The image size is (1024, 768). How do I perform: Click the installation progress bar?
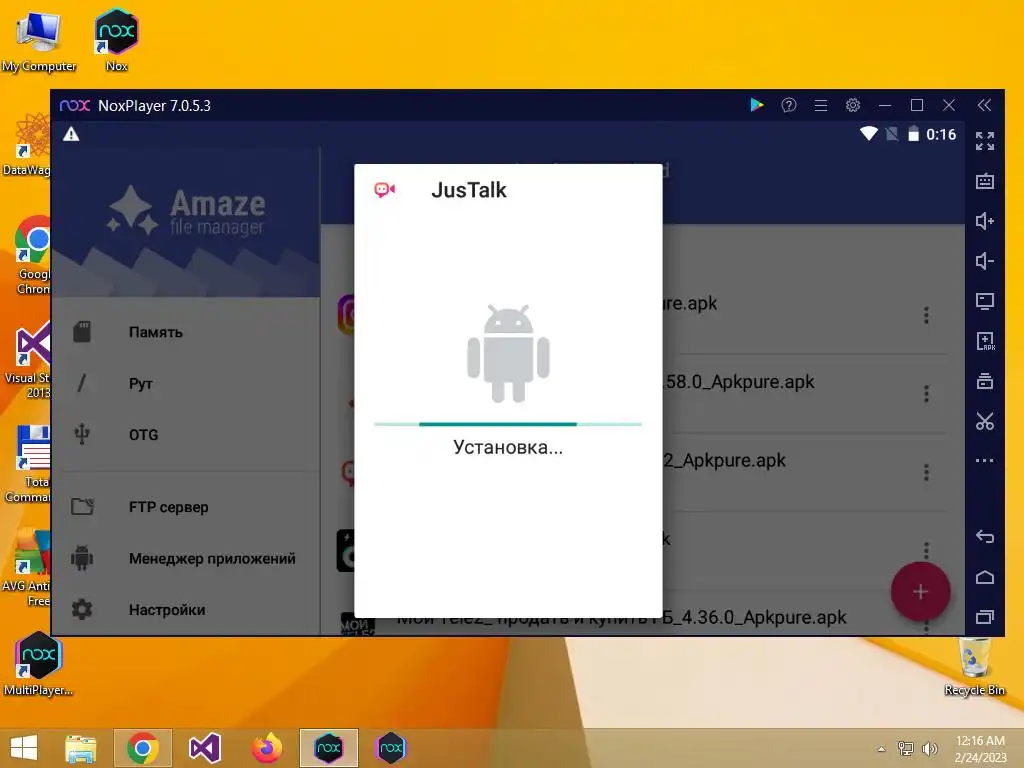(x=508, y=424)
